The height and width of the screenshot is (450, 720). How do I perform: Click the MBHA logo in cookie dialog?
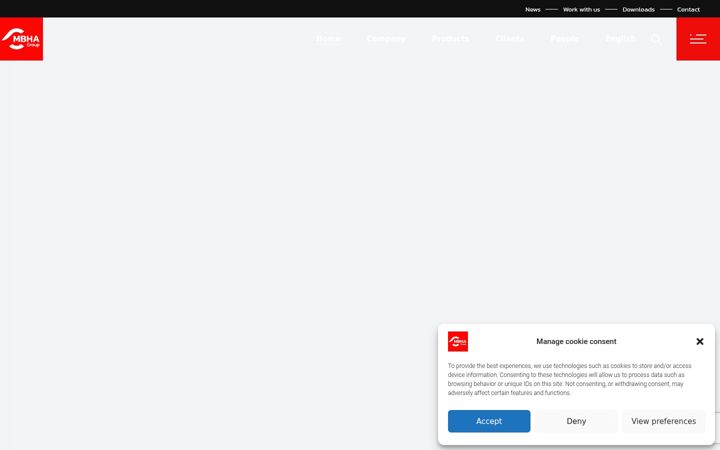click(458, 341)
